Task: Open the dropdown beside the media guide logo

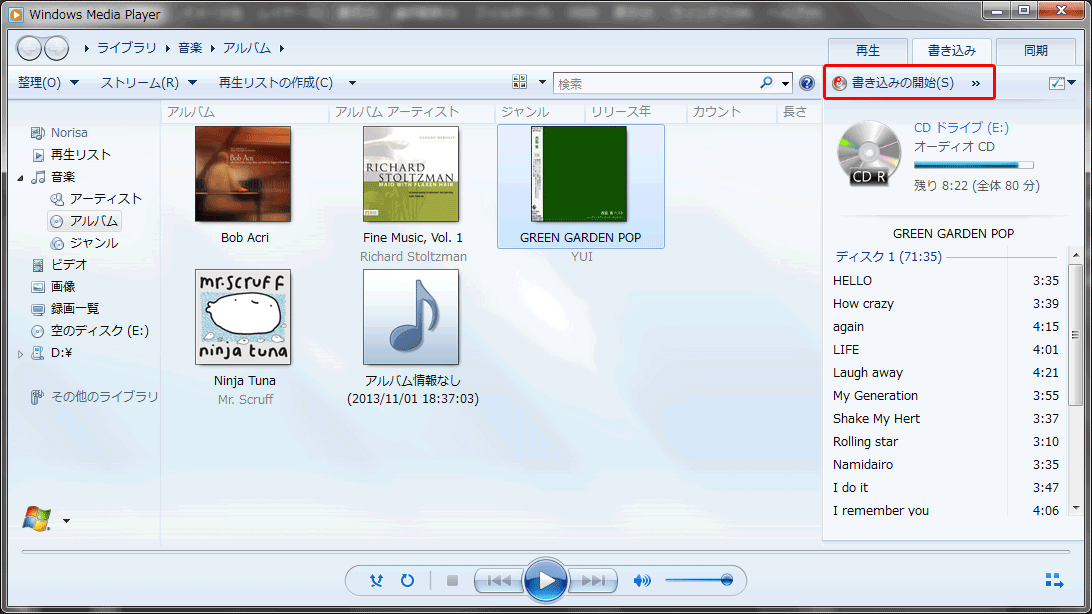Action: point(66,521)
